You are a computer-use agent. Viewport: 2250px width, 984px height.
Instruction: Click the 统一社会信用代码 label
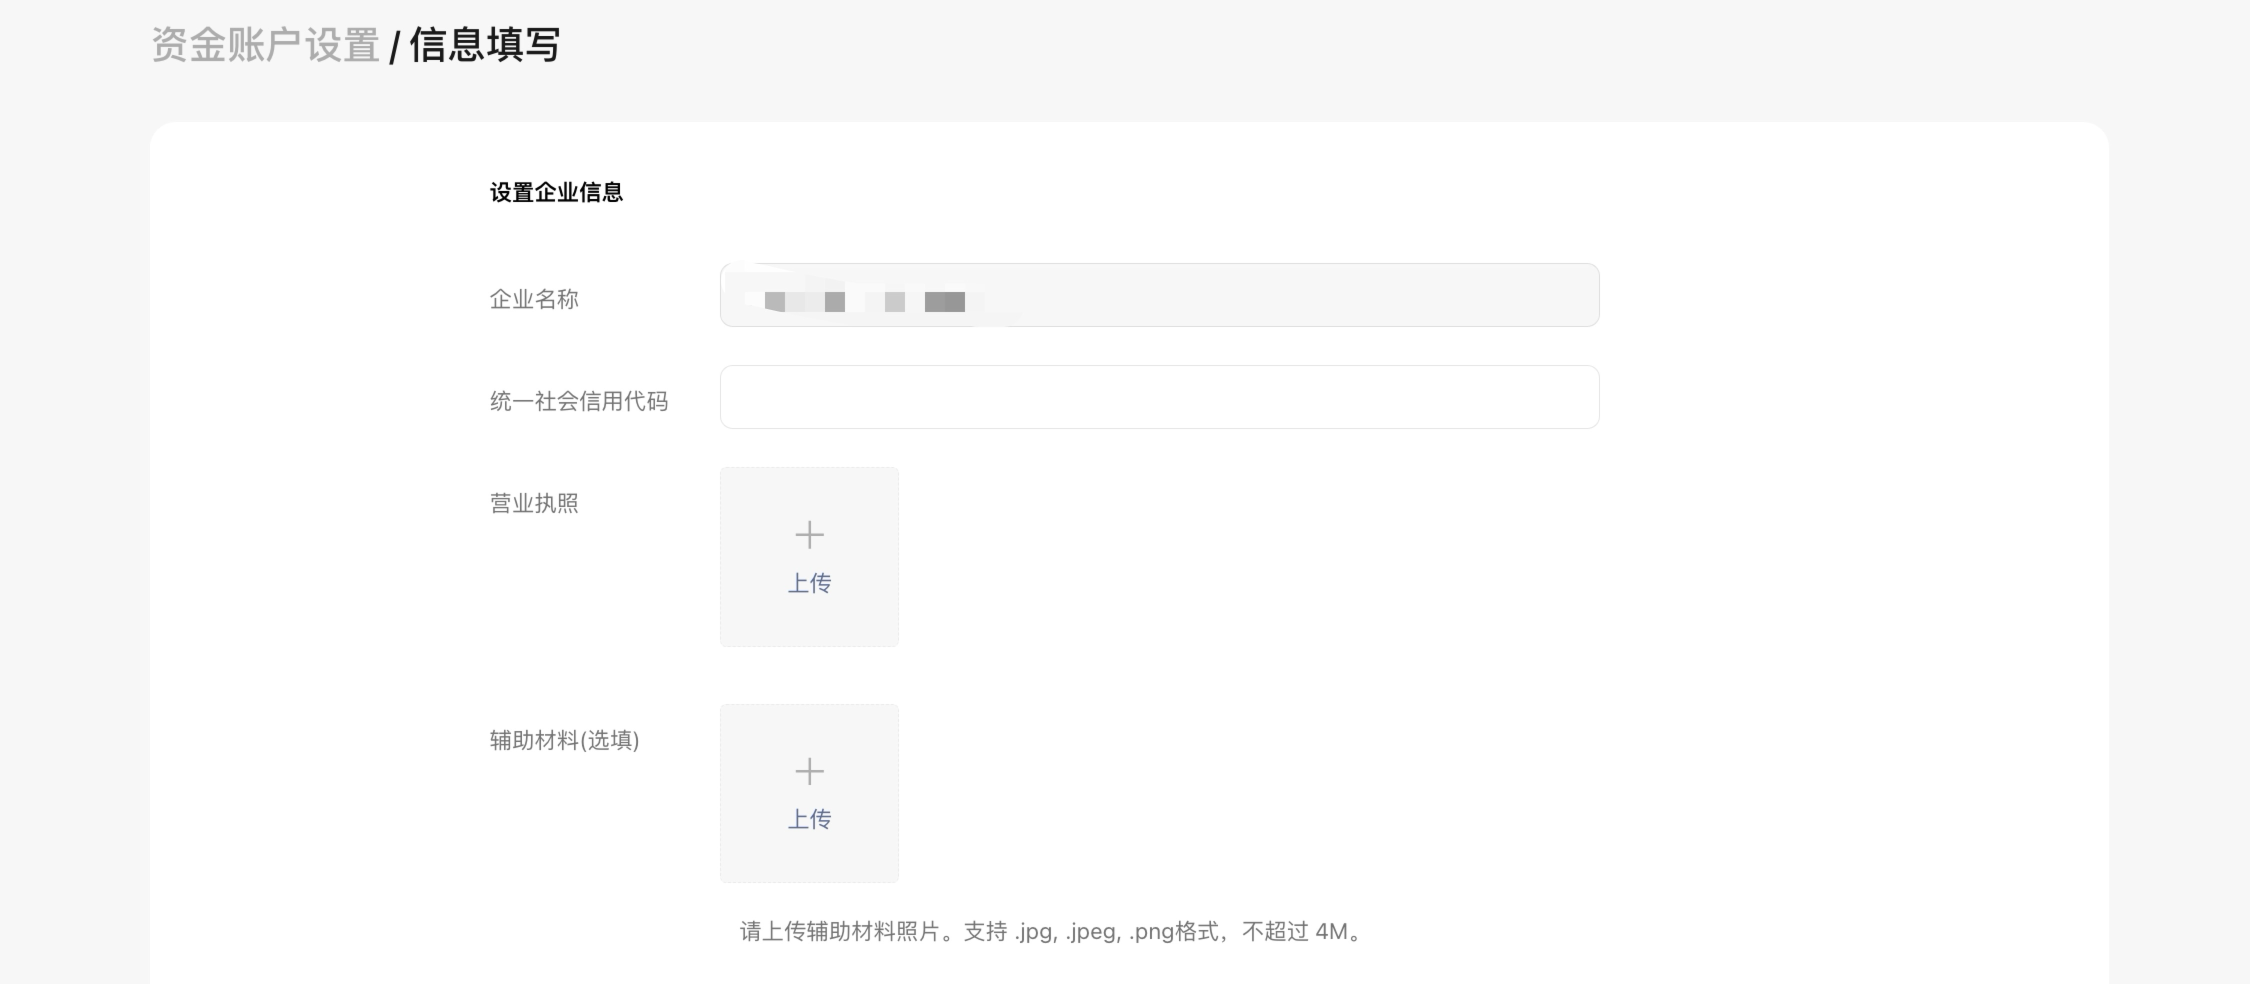tap(579, 401)
